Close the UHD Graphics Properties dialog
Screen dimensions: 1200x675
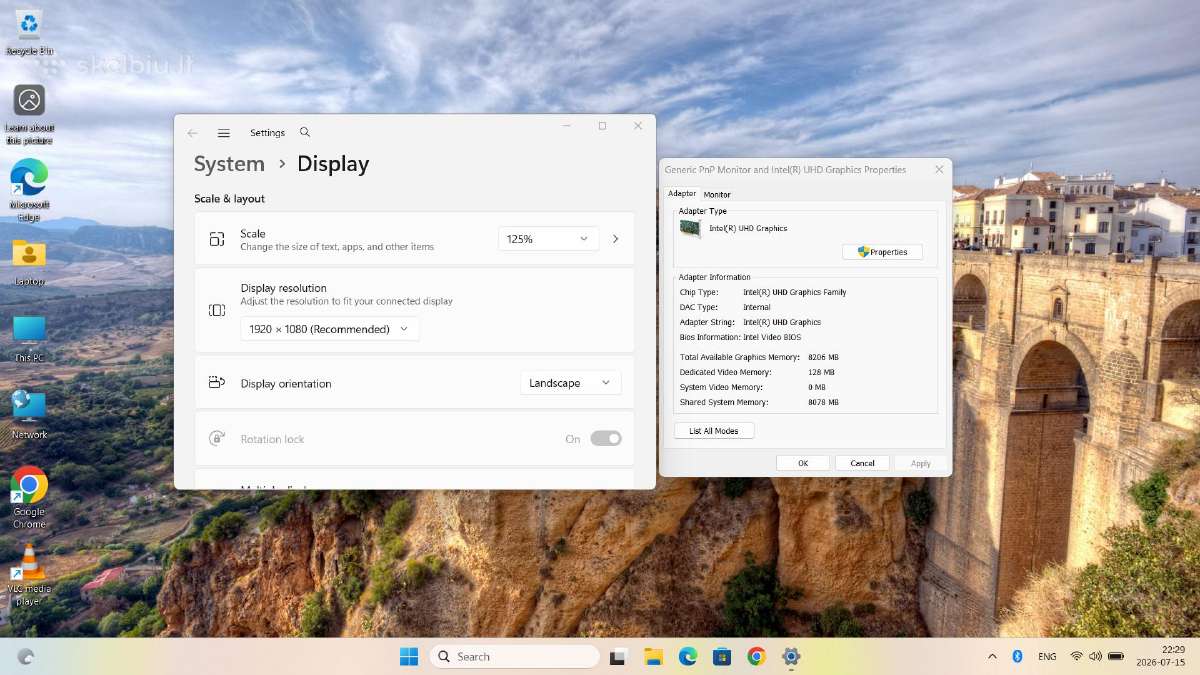coord(939,170)
